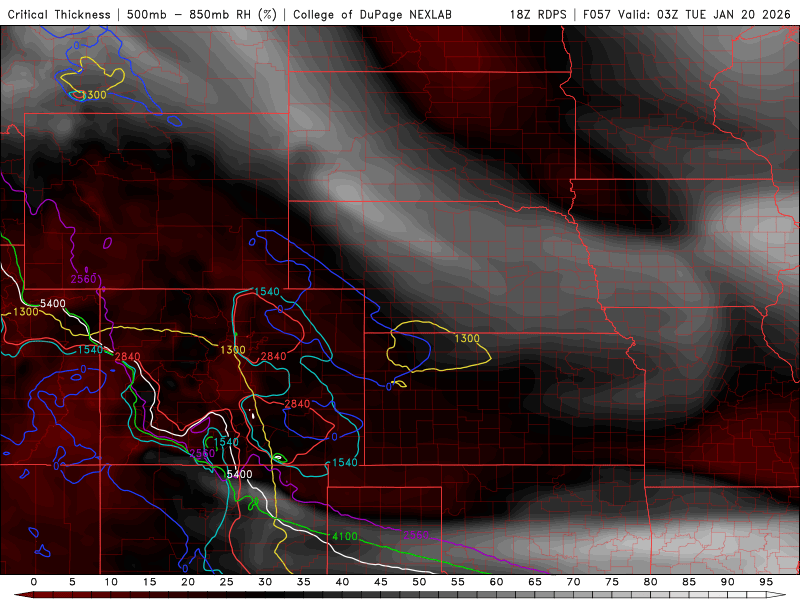Click the white "5400" label above the left-edge 1300
The image size is (800, 600).
point(53,304)
